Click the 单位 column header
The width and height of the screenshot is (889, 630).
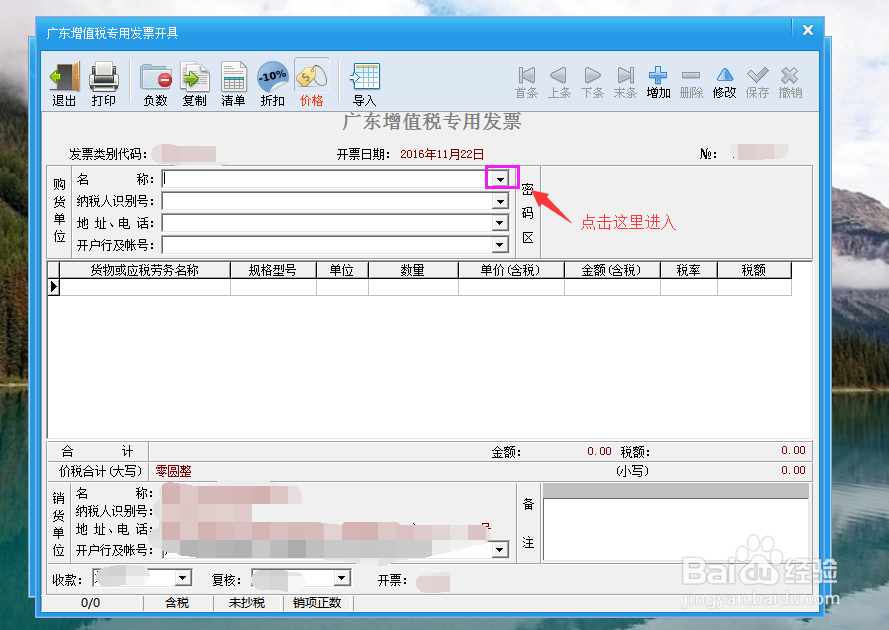tap(342, 270)
